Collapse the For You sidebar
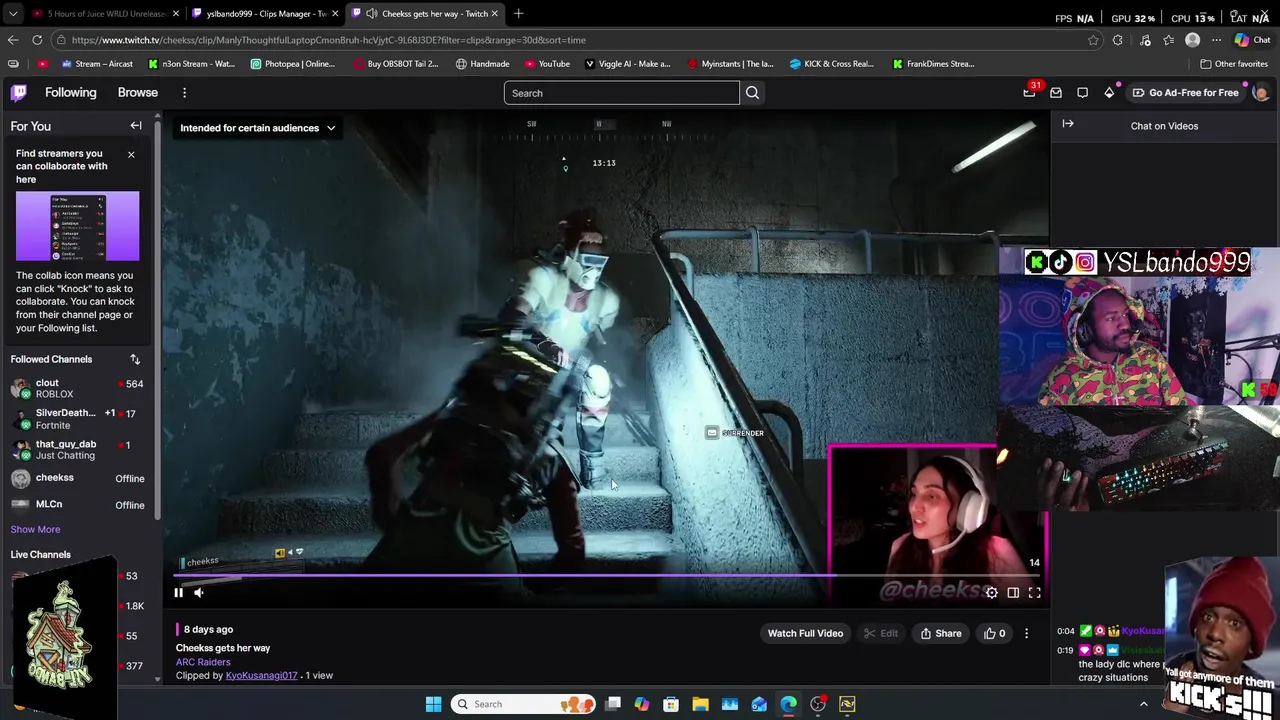 tap(136, 126)
